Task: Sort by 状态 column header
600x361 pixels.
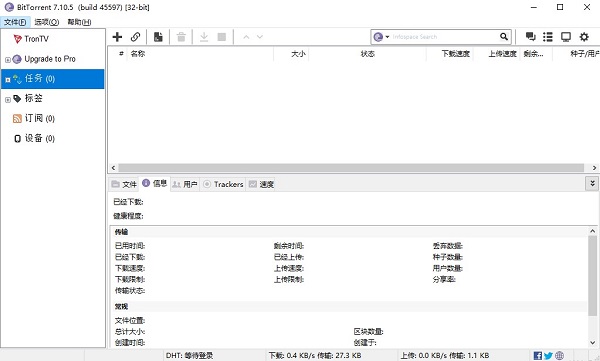Action: coord(367,54)
